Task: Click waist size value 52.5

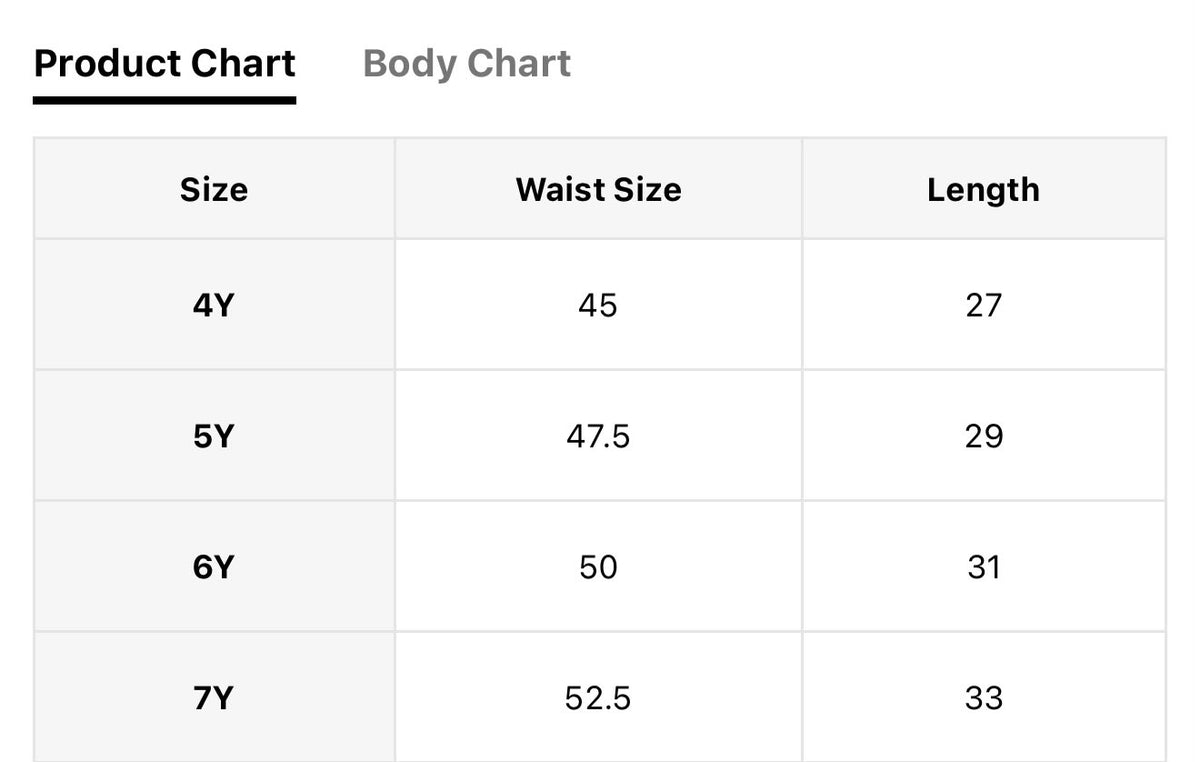Action: [598, 698]
